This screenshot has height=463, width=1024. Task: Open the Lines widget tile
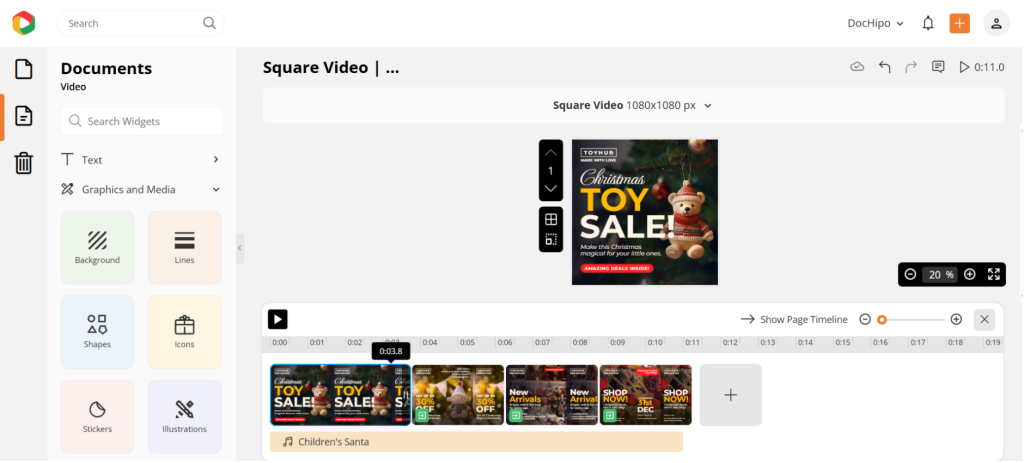(184, 247)
